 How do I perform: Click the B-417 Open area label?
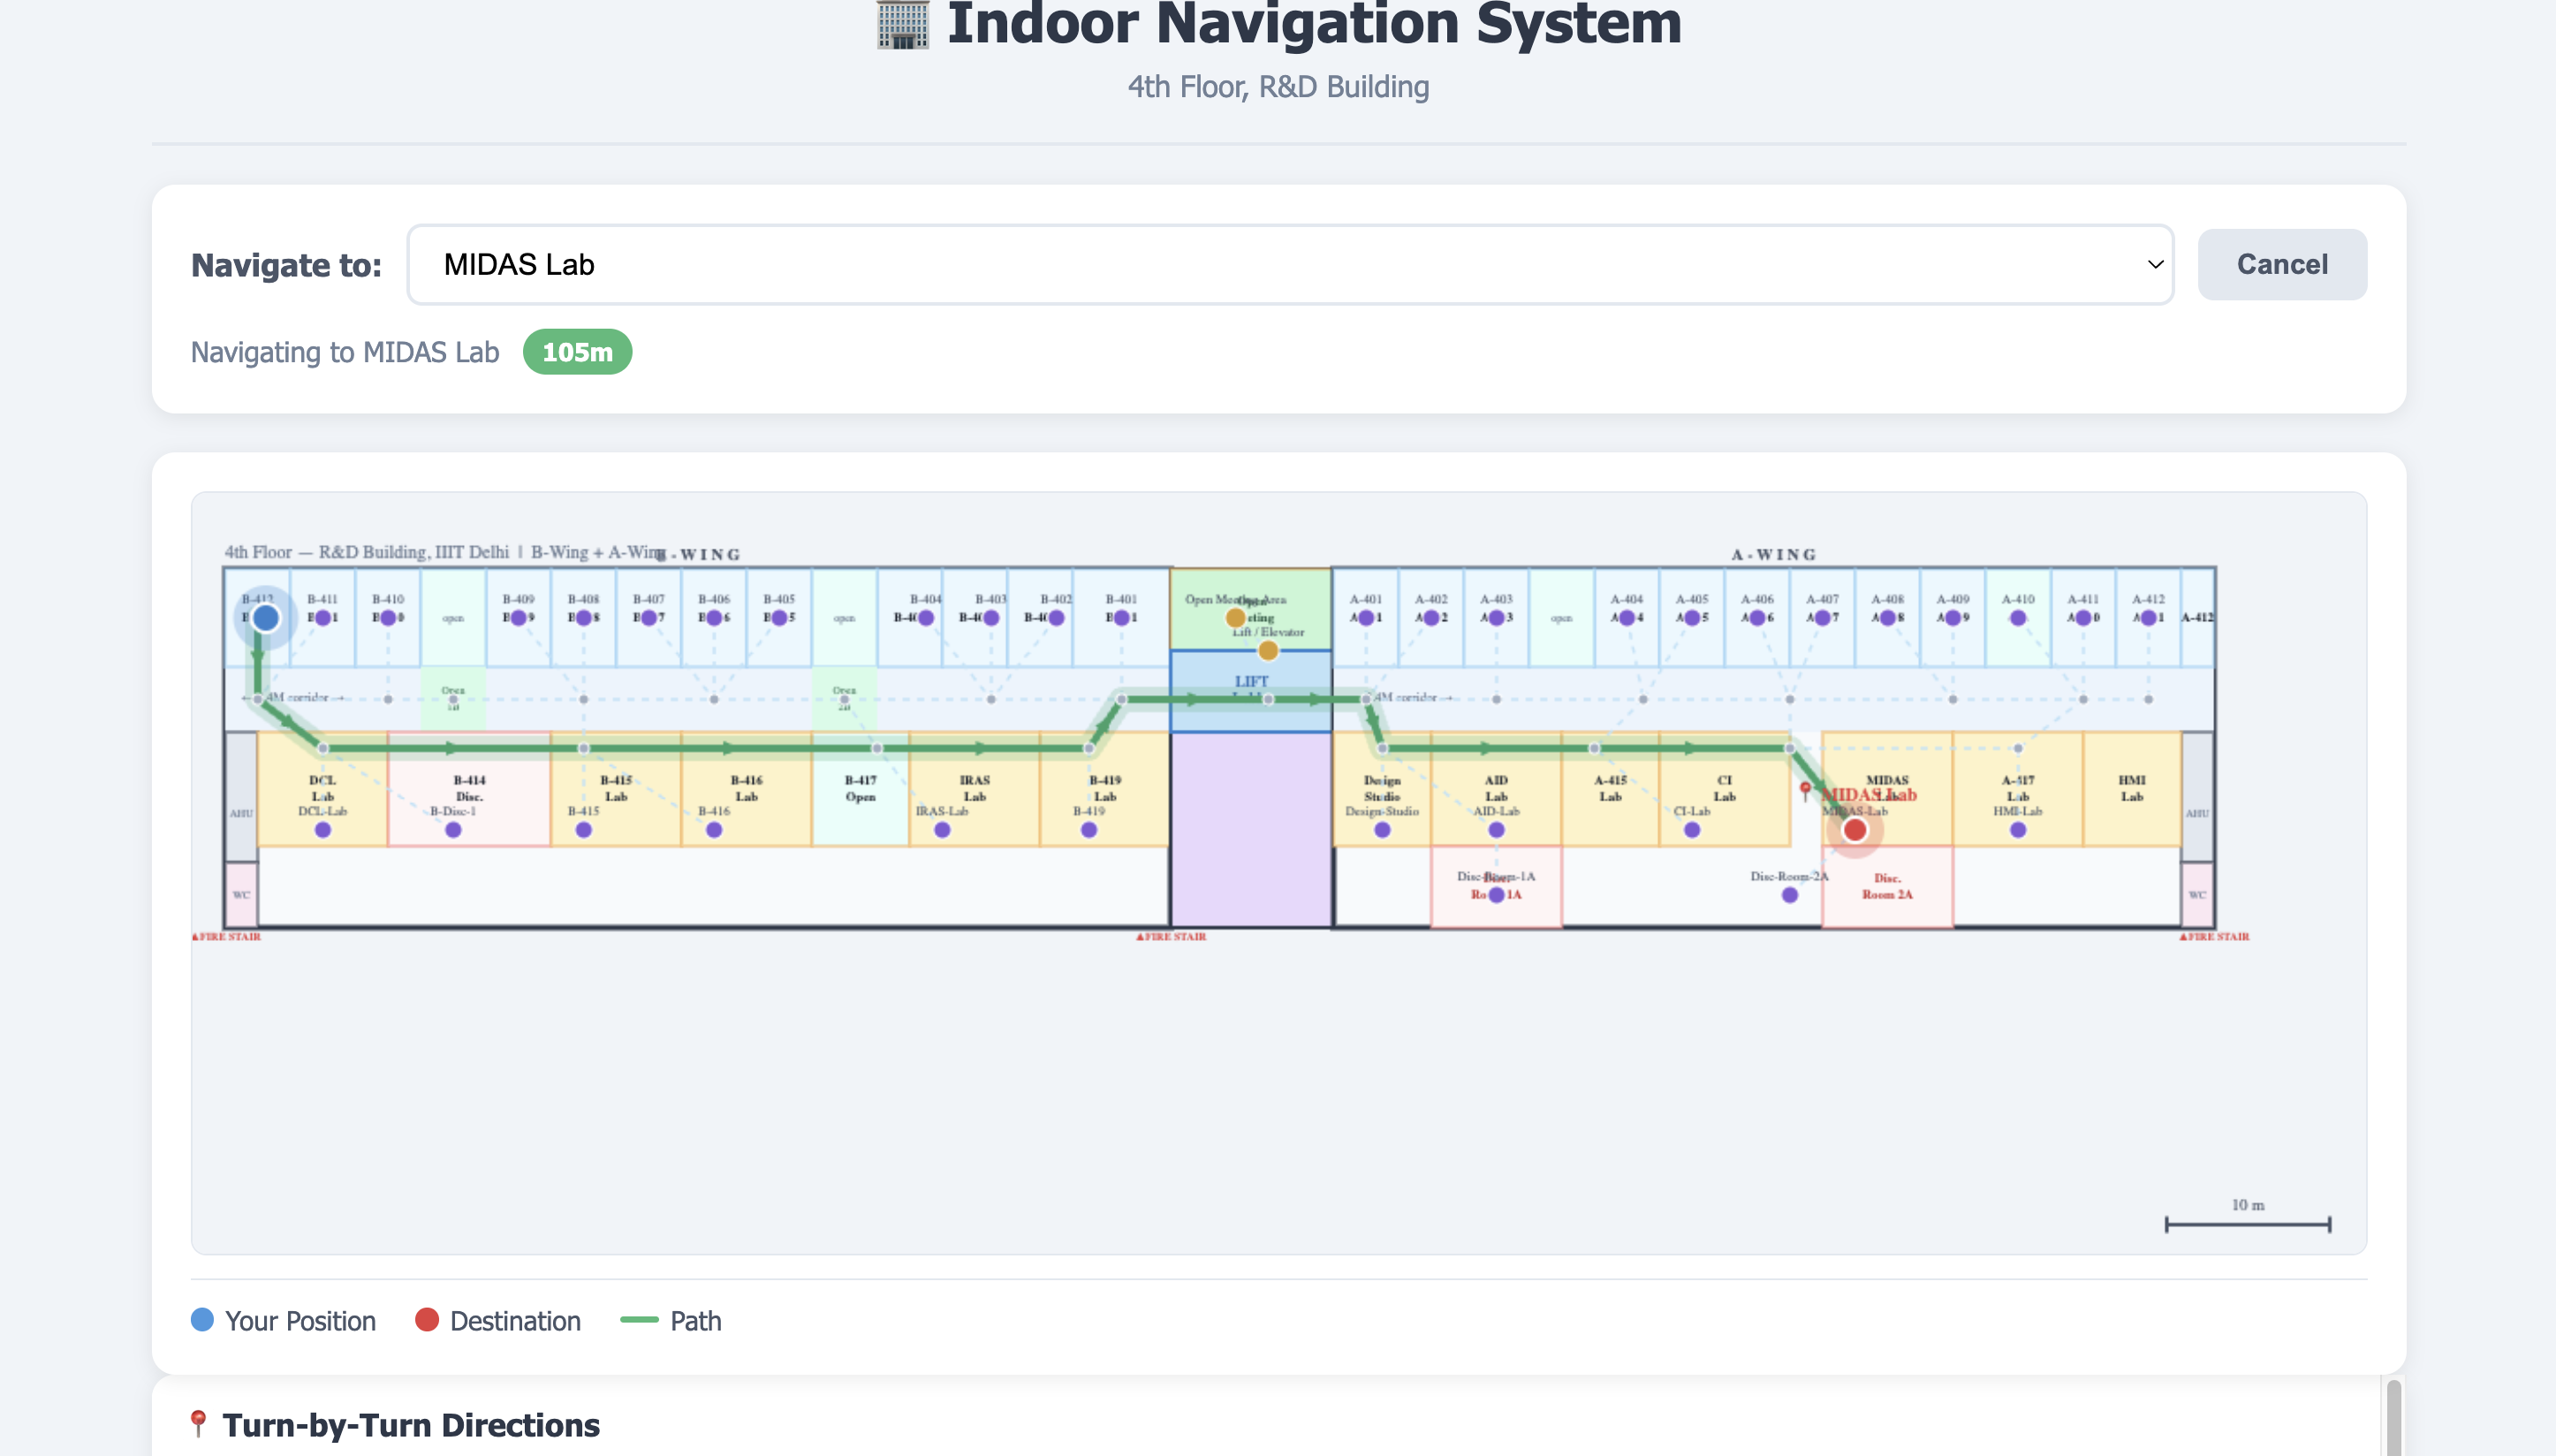tap(860, 788)
